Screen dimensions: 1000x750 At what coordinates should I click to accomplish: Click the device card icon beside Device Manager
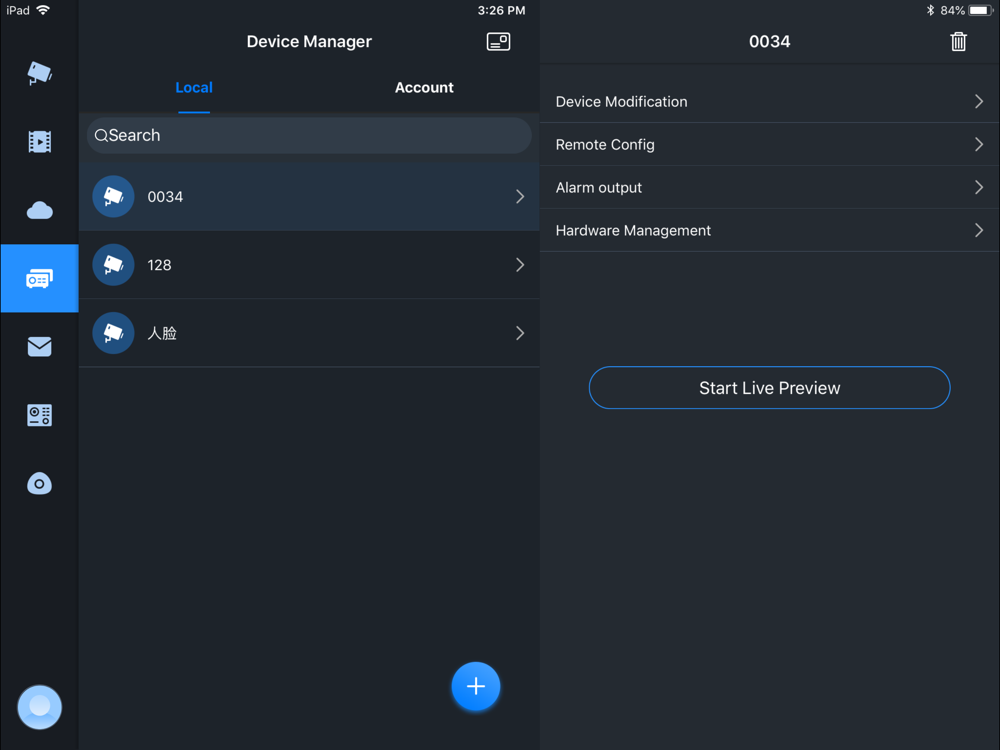click(x=498, y=41)
